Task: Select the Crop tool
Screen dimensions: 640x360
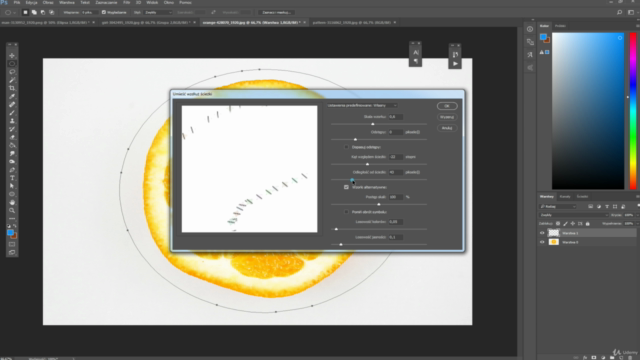Action: 12,88
